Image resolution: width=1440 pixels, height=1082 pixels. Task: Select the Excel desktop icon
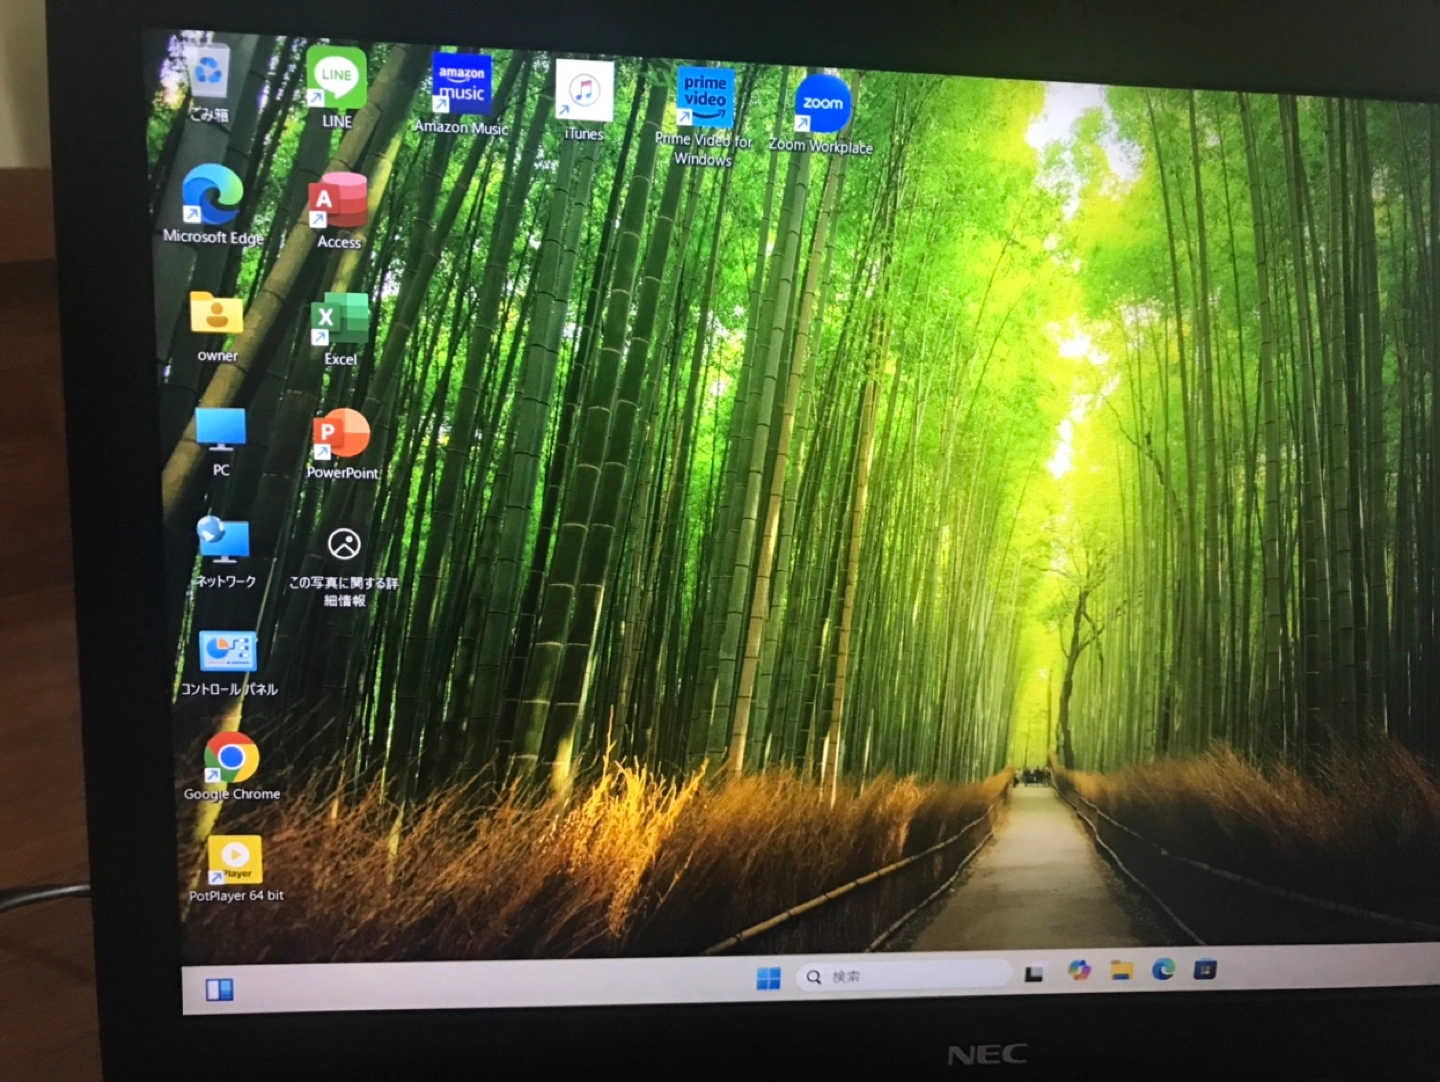tap(339, 321)
